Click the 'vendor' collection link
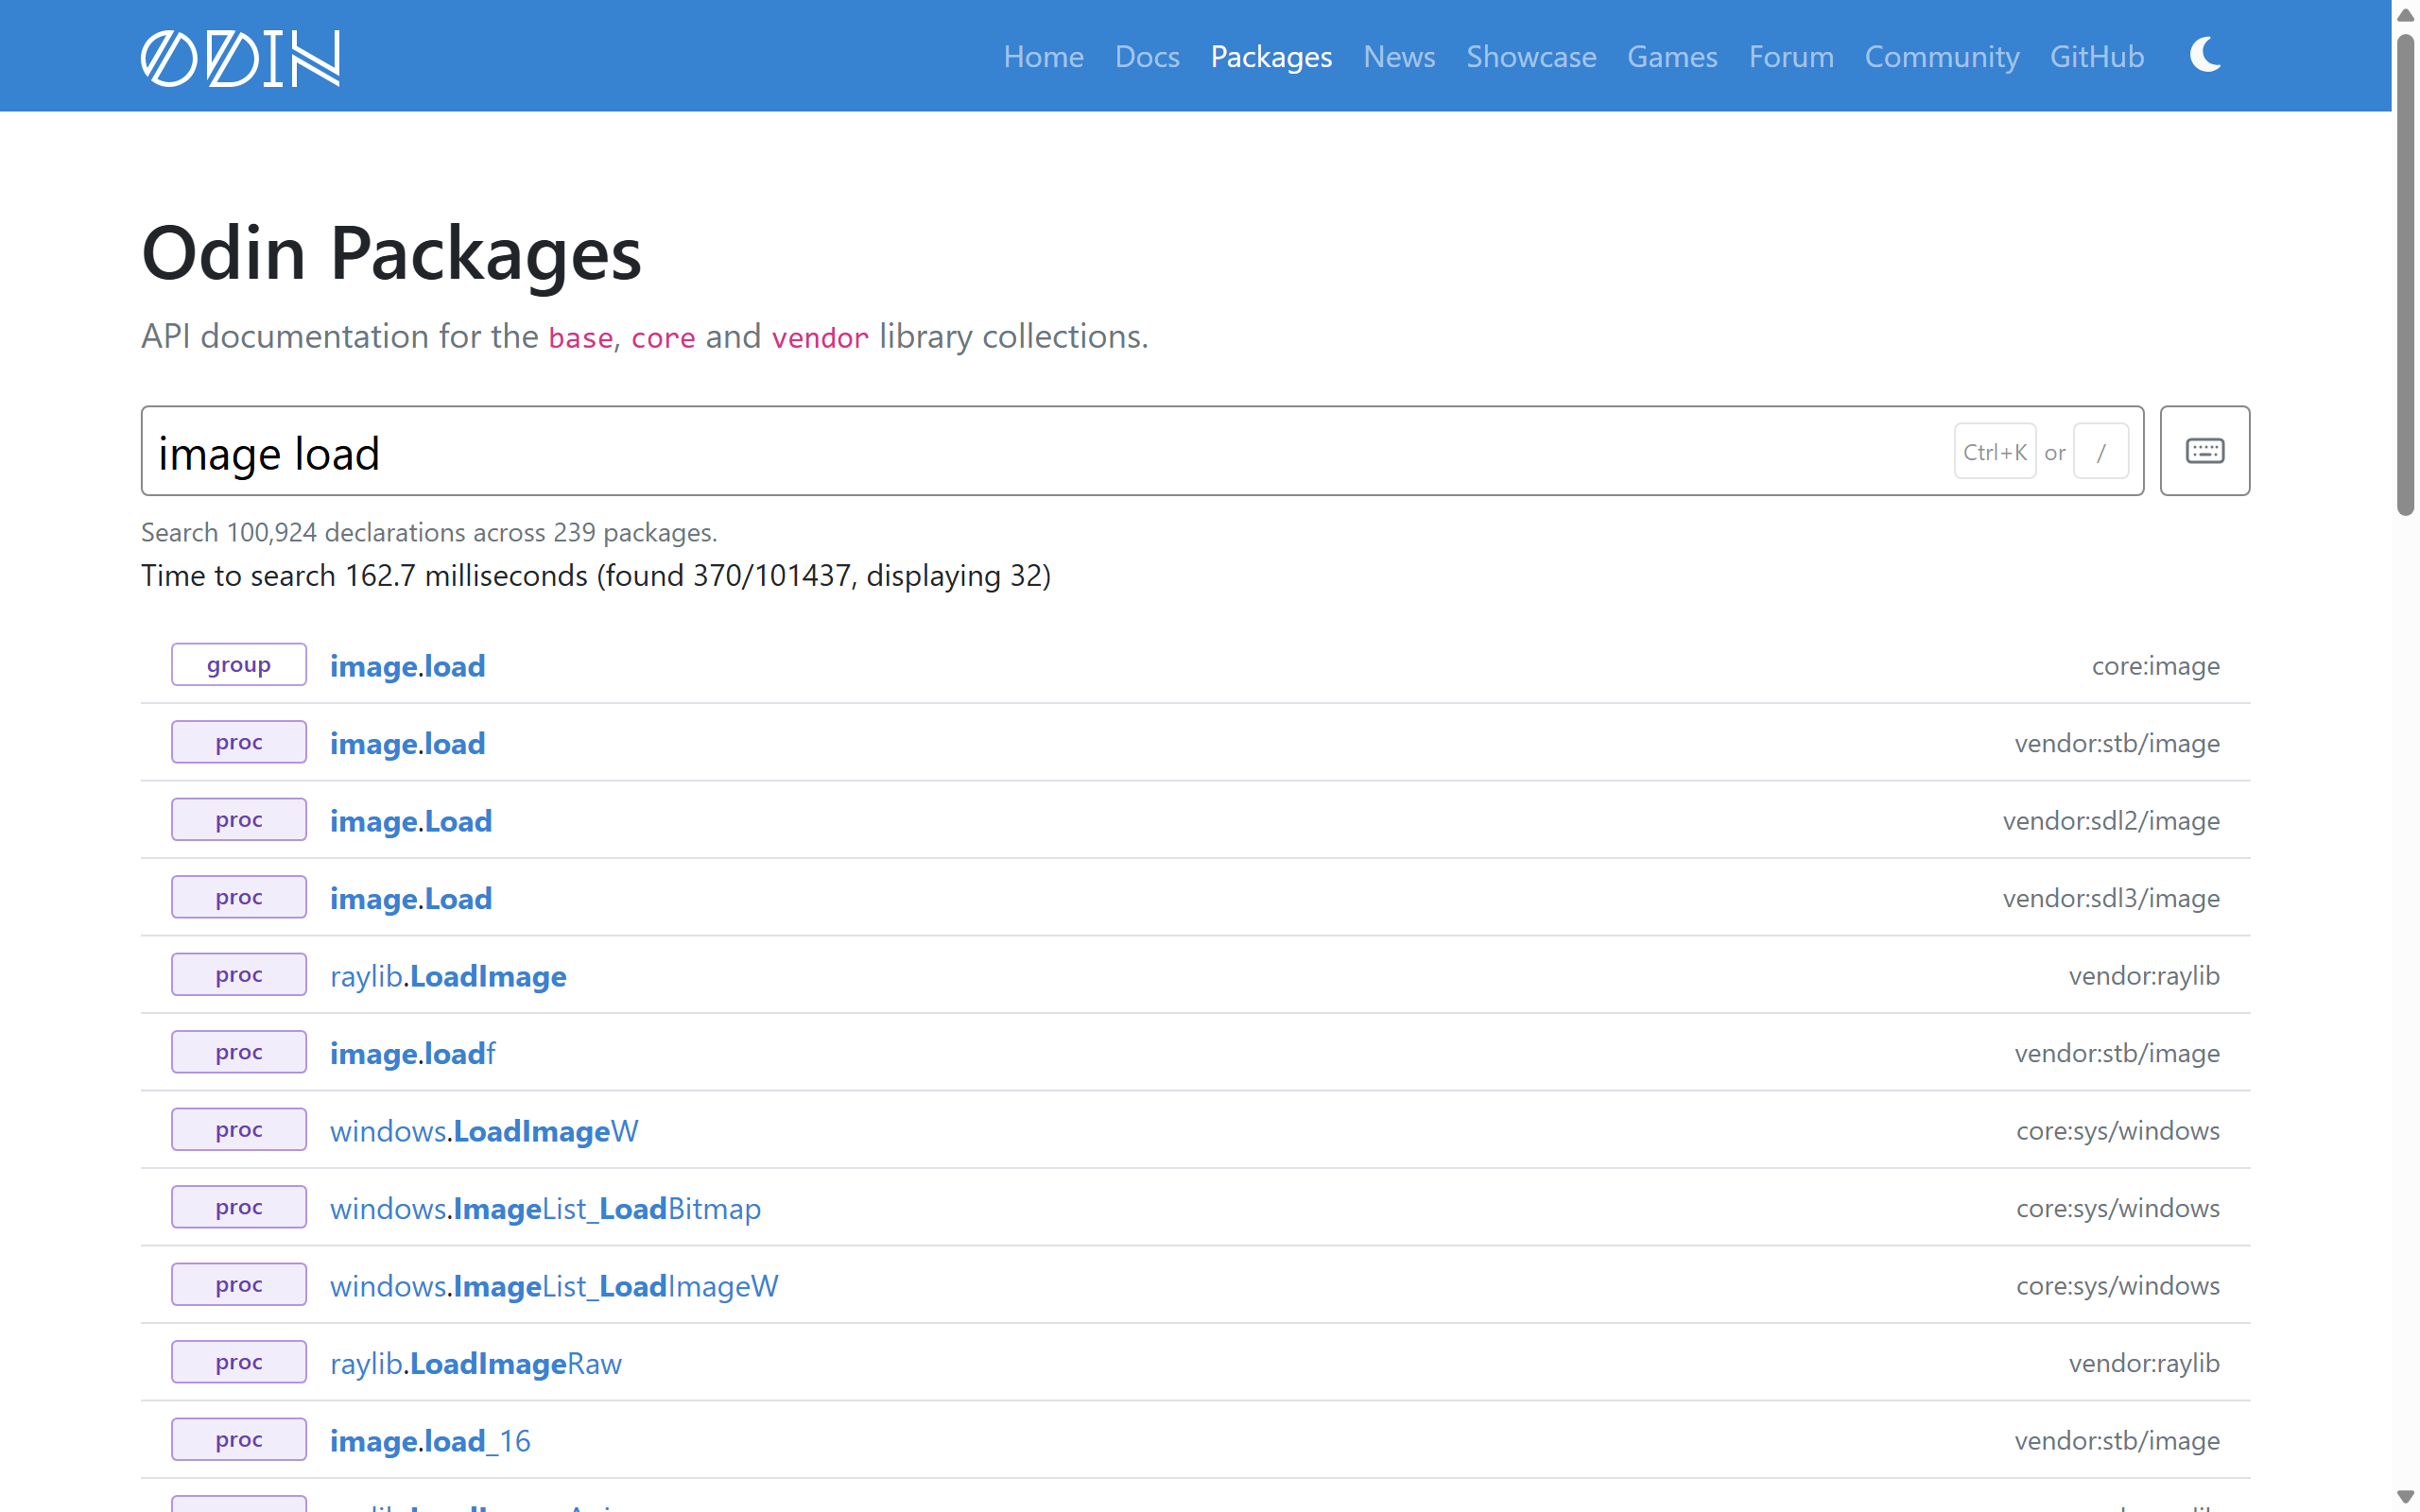This screenshot has width=2420, height=1512. tap(820, 337)
